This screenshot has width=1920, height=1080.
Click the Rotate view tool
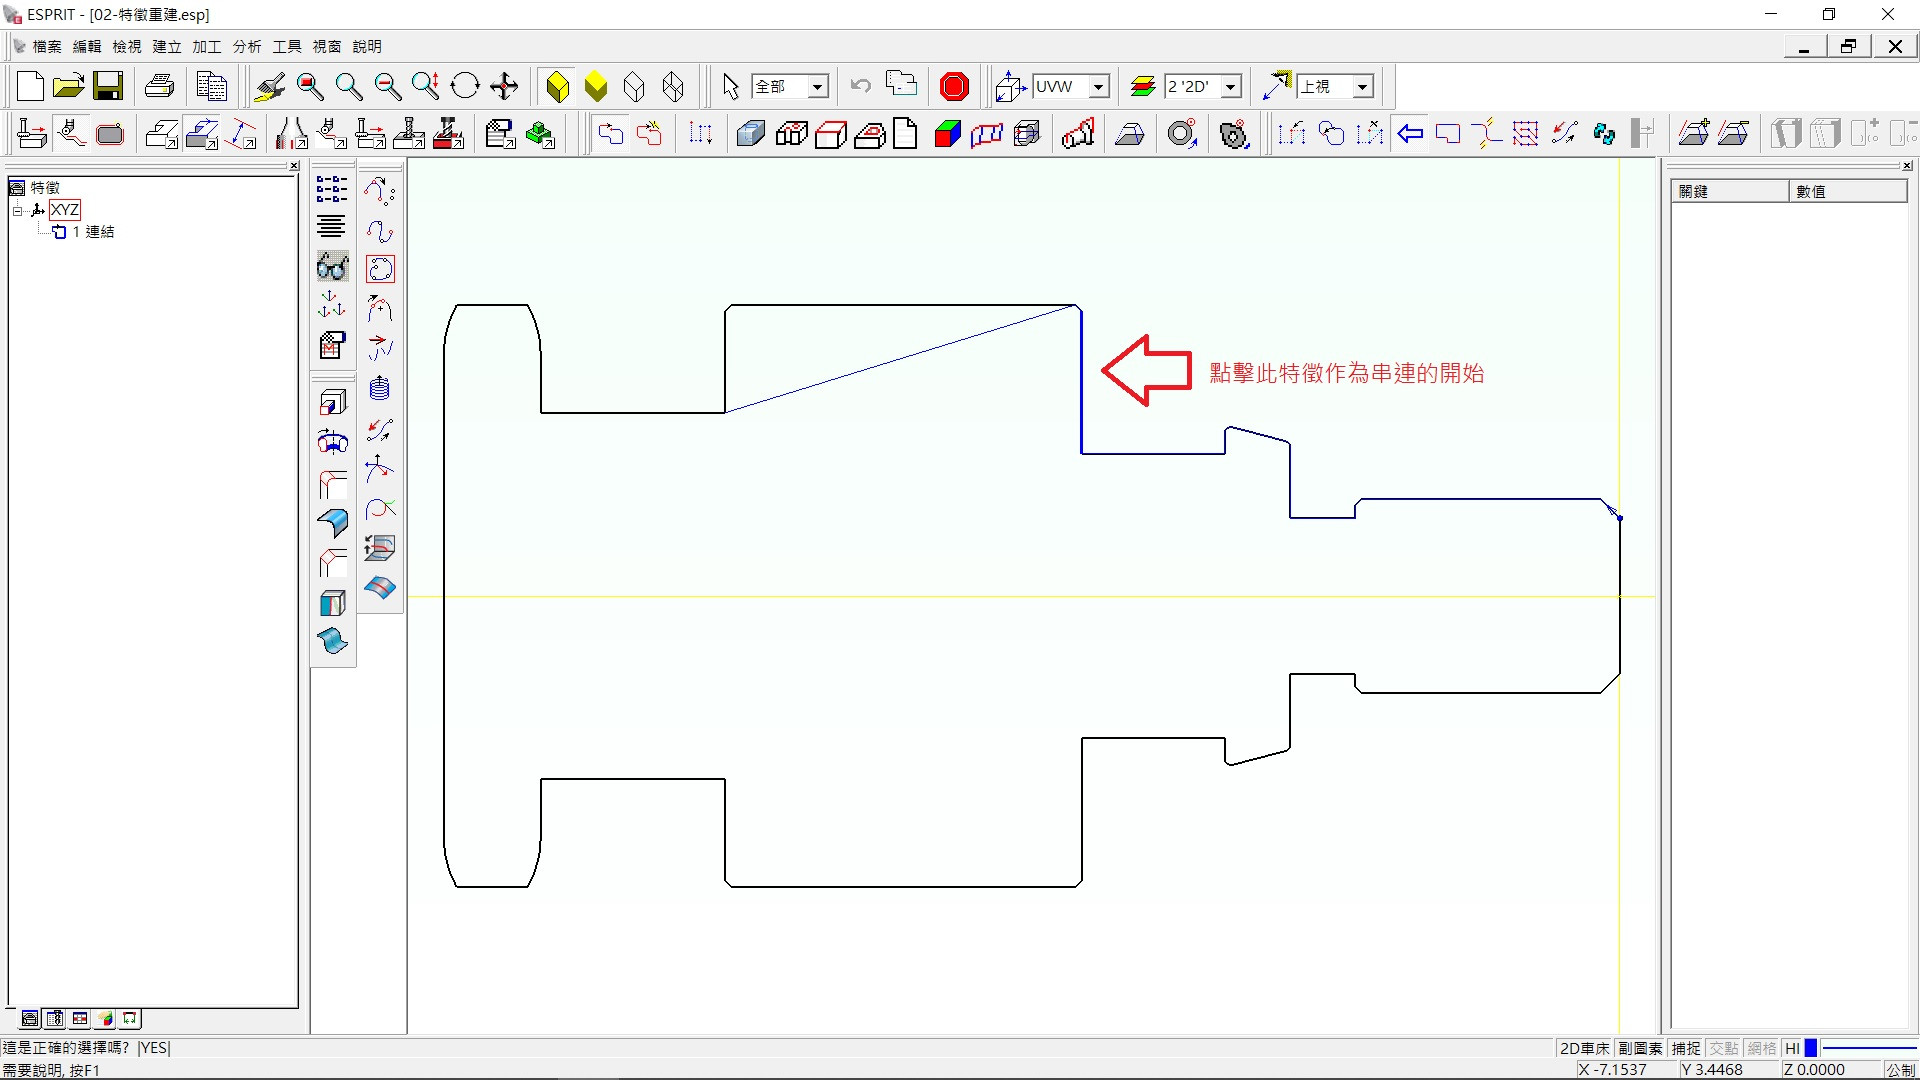[x=465, y=87]
